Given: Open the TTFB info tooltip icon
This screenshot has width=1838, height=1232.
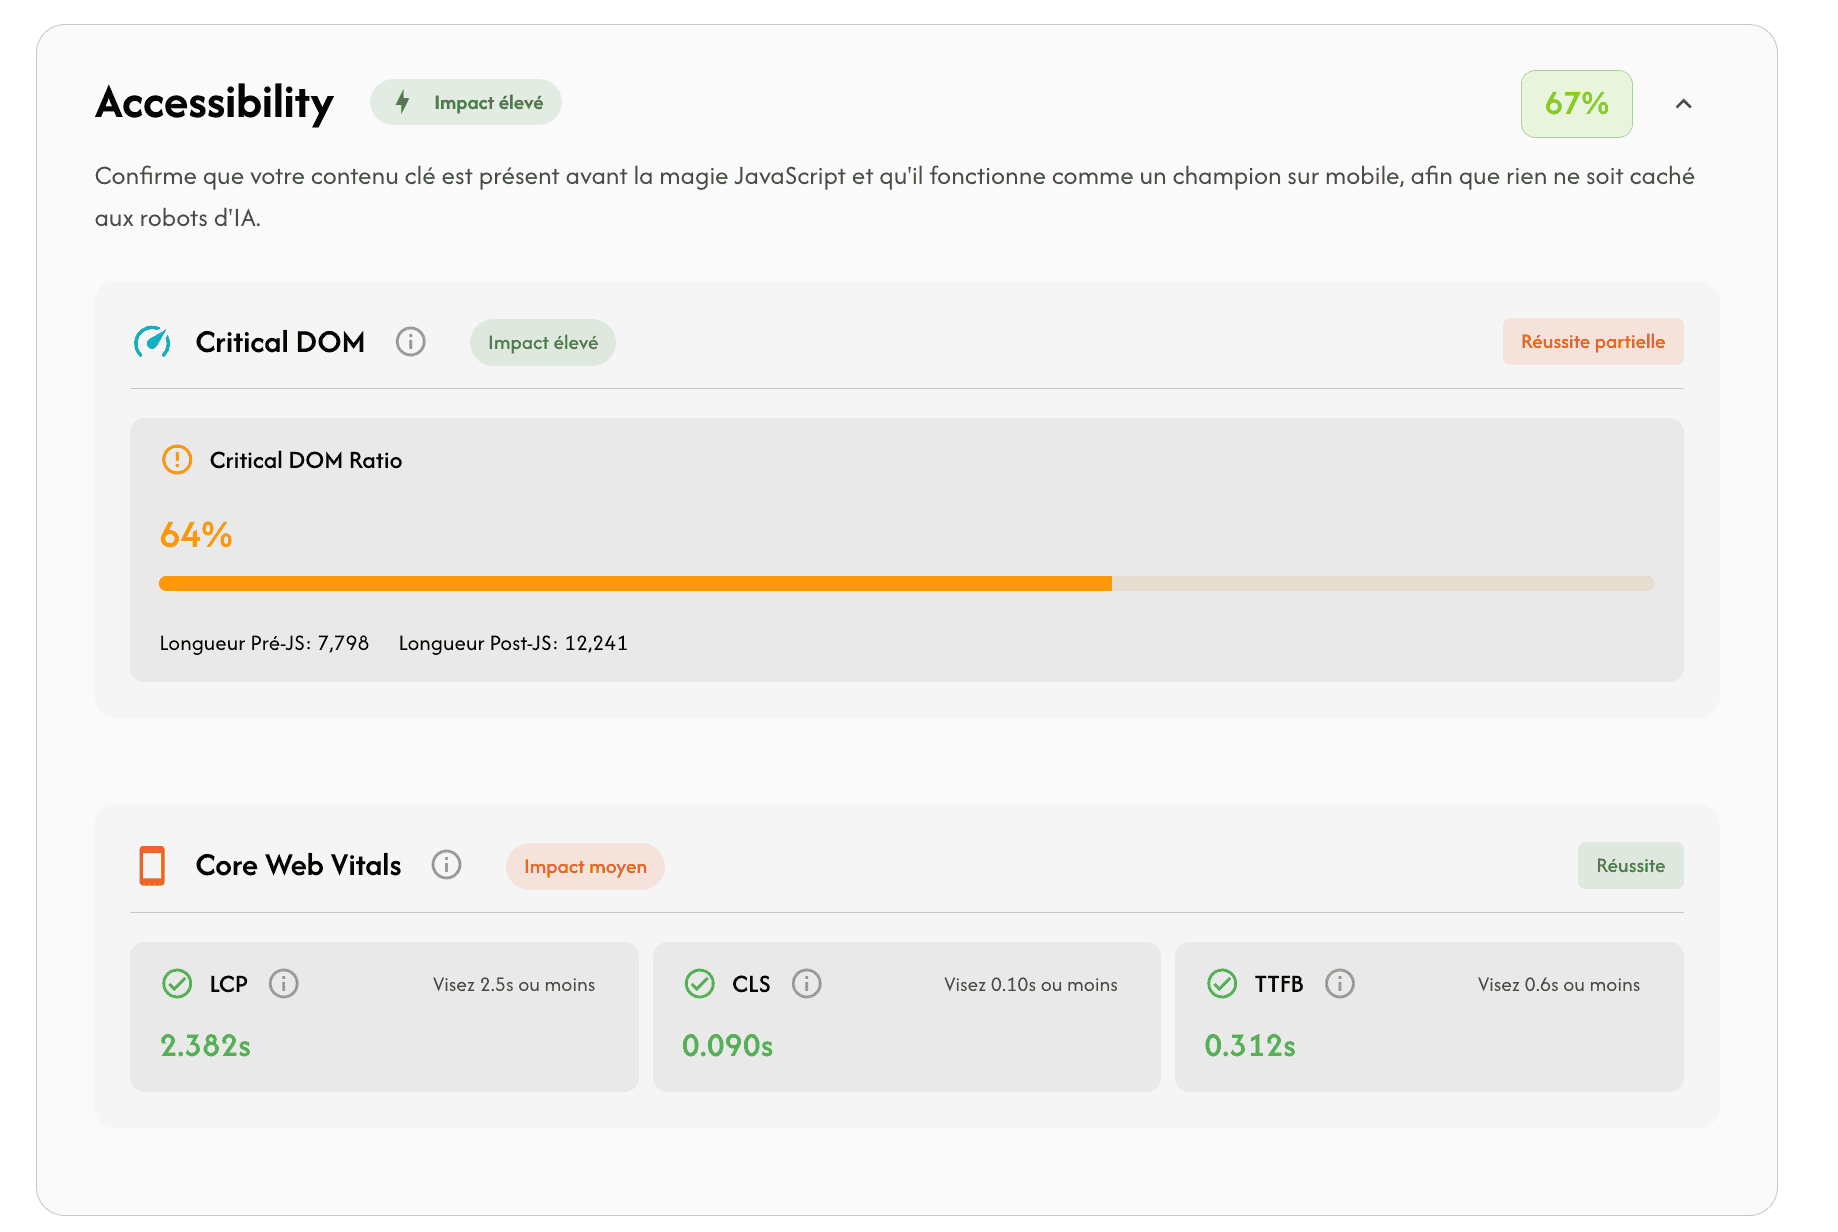Looking at the screenshot, I should coord(1339,984).
